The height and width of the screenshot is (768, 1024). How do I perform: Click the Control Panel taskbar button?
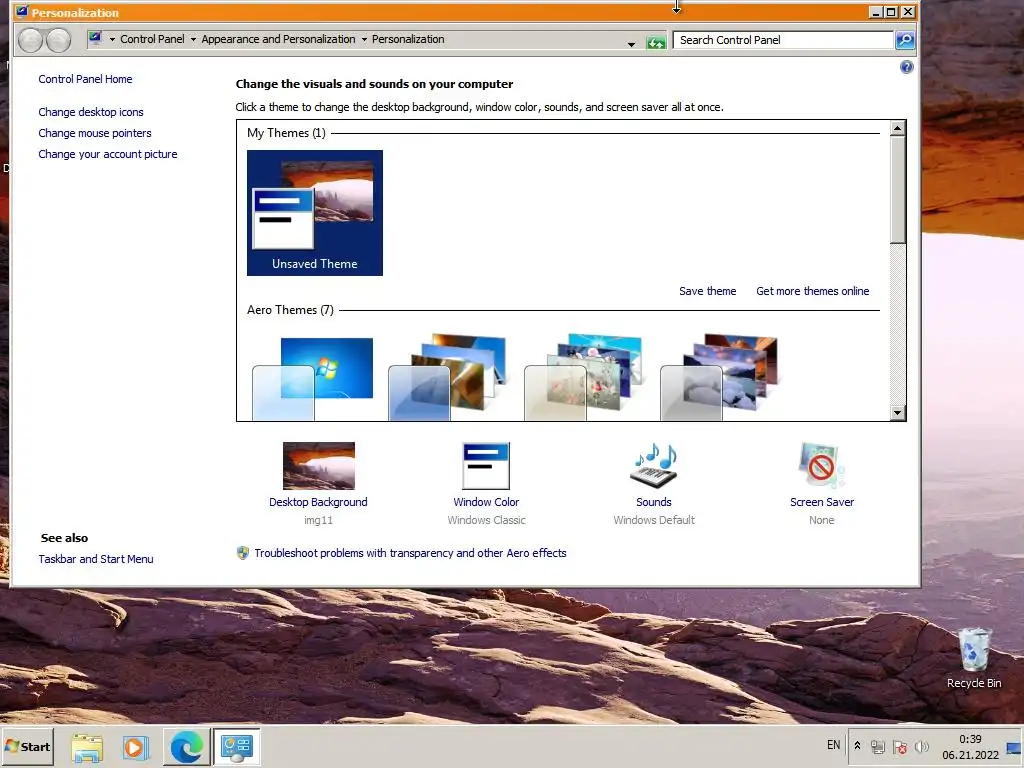(236, 747)
